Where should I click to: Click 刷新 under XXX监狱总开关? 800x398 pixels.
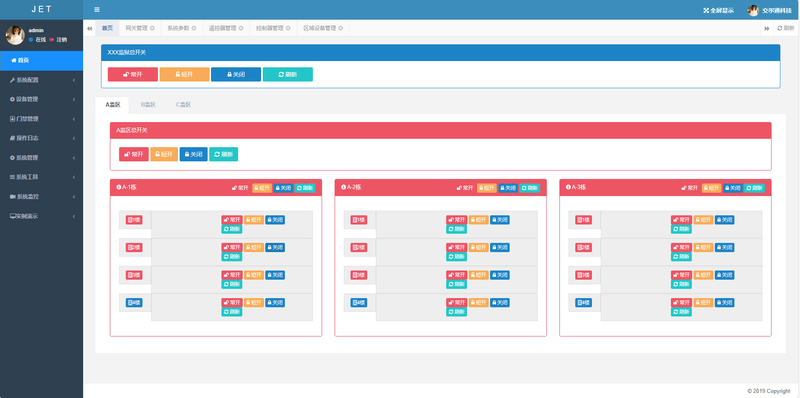(288, 74)
